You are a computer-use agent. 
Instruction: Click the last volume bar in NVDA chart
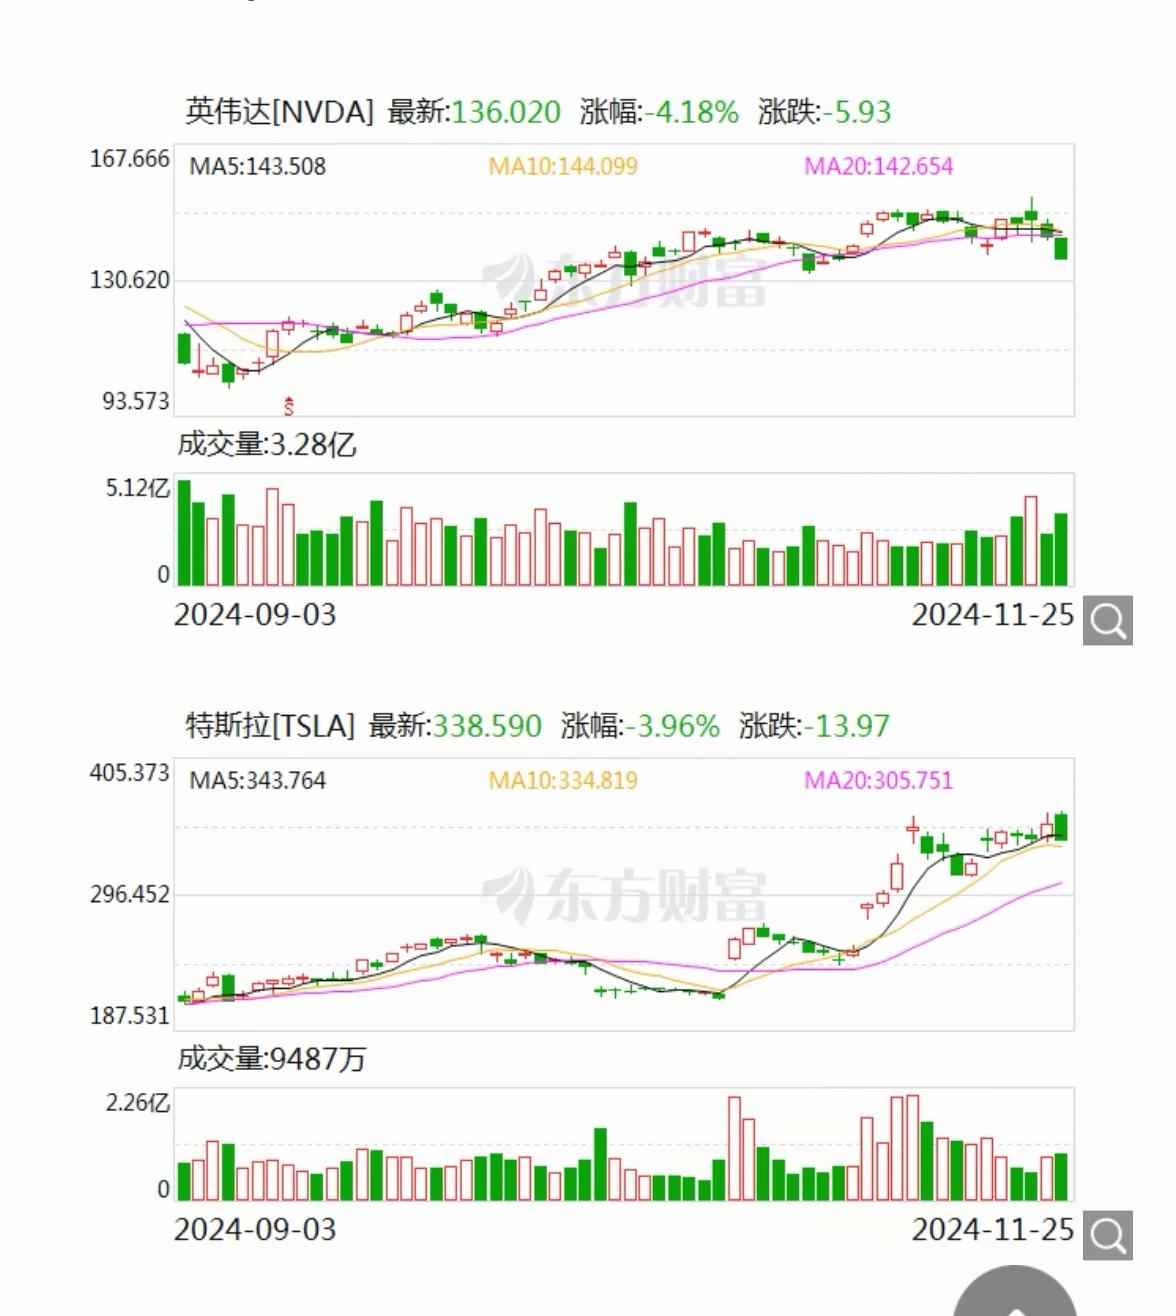pos(1061,549)
